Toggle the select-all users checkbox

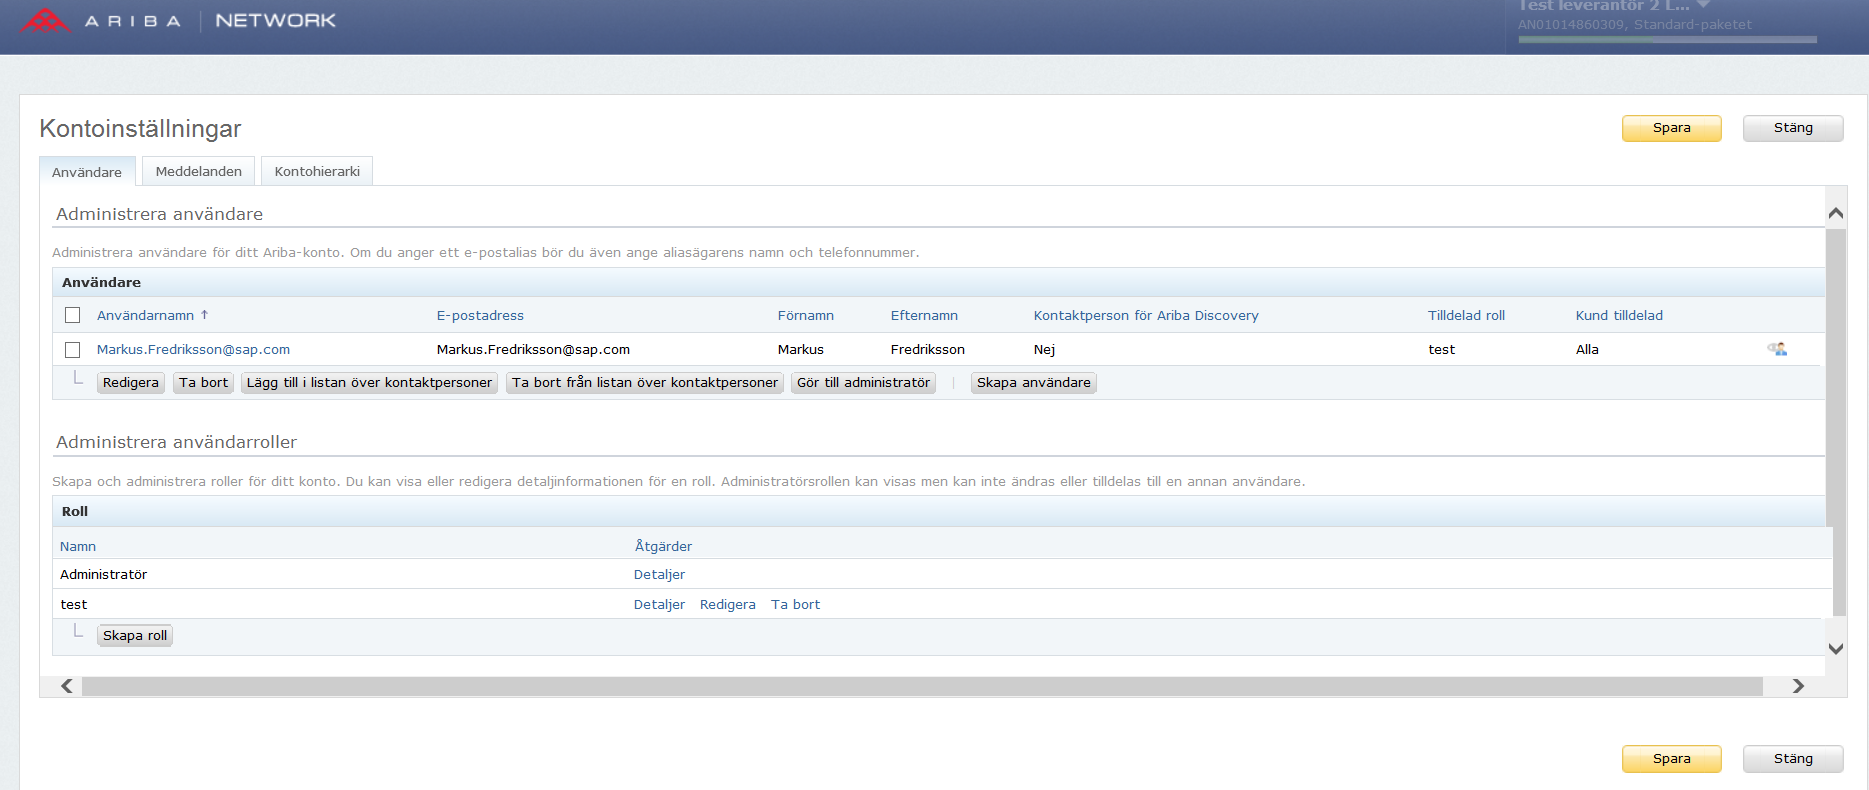coord(72,315)
